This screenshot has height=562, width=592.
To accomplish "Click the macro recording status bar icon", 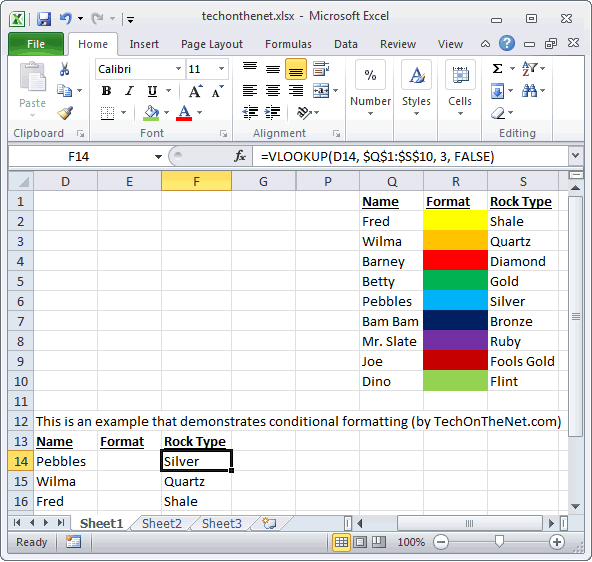I will [x=73, y=542].
